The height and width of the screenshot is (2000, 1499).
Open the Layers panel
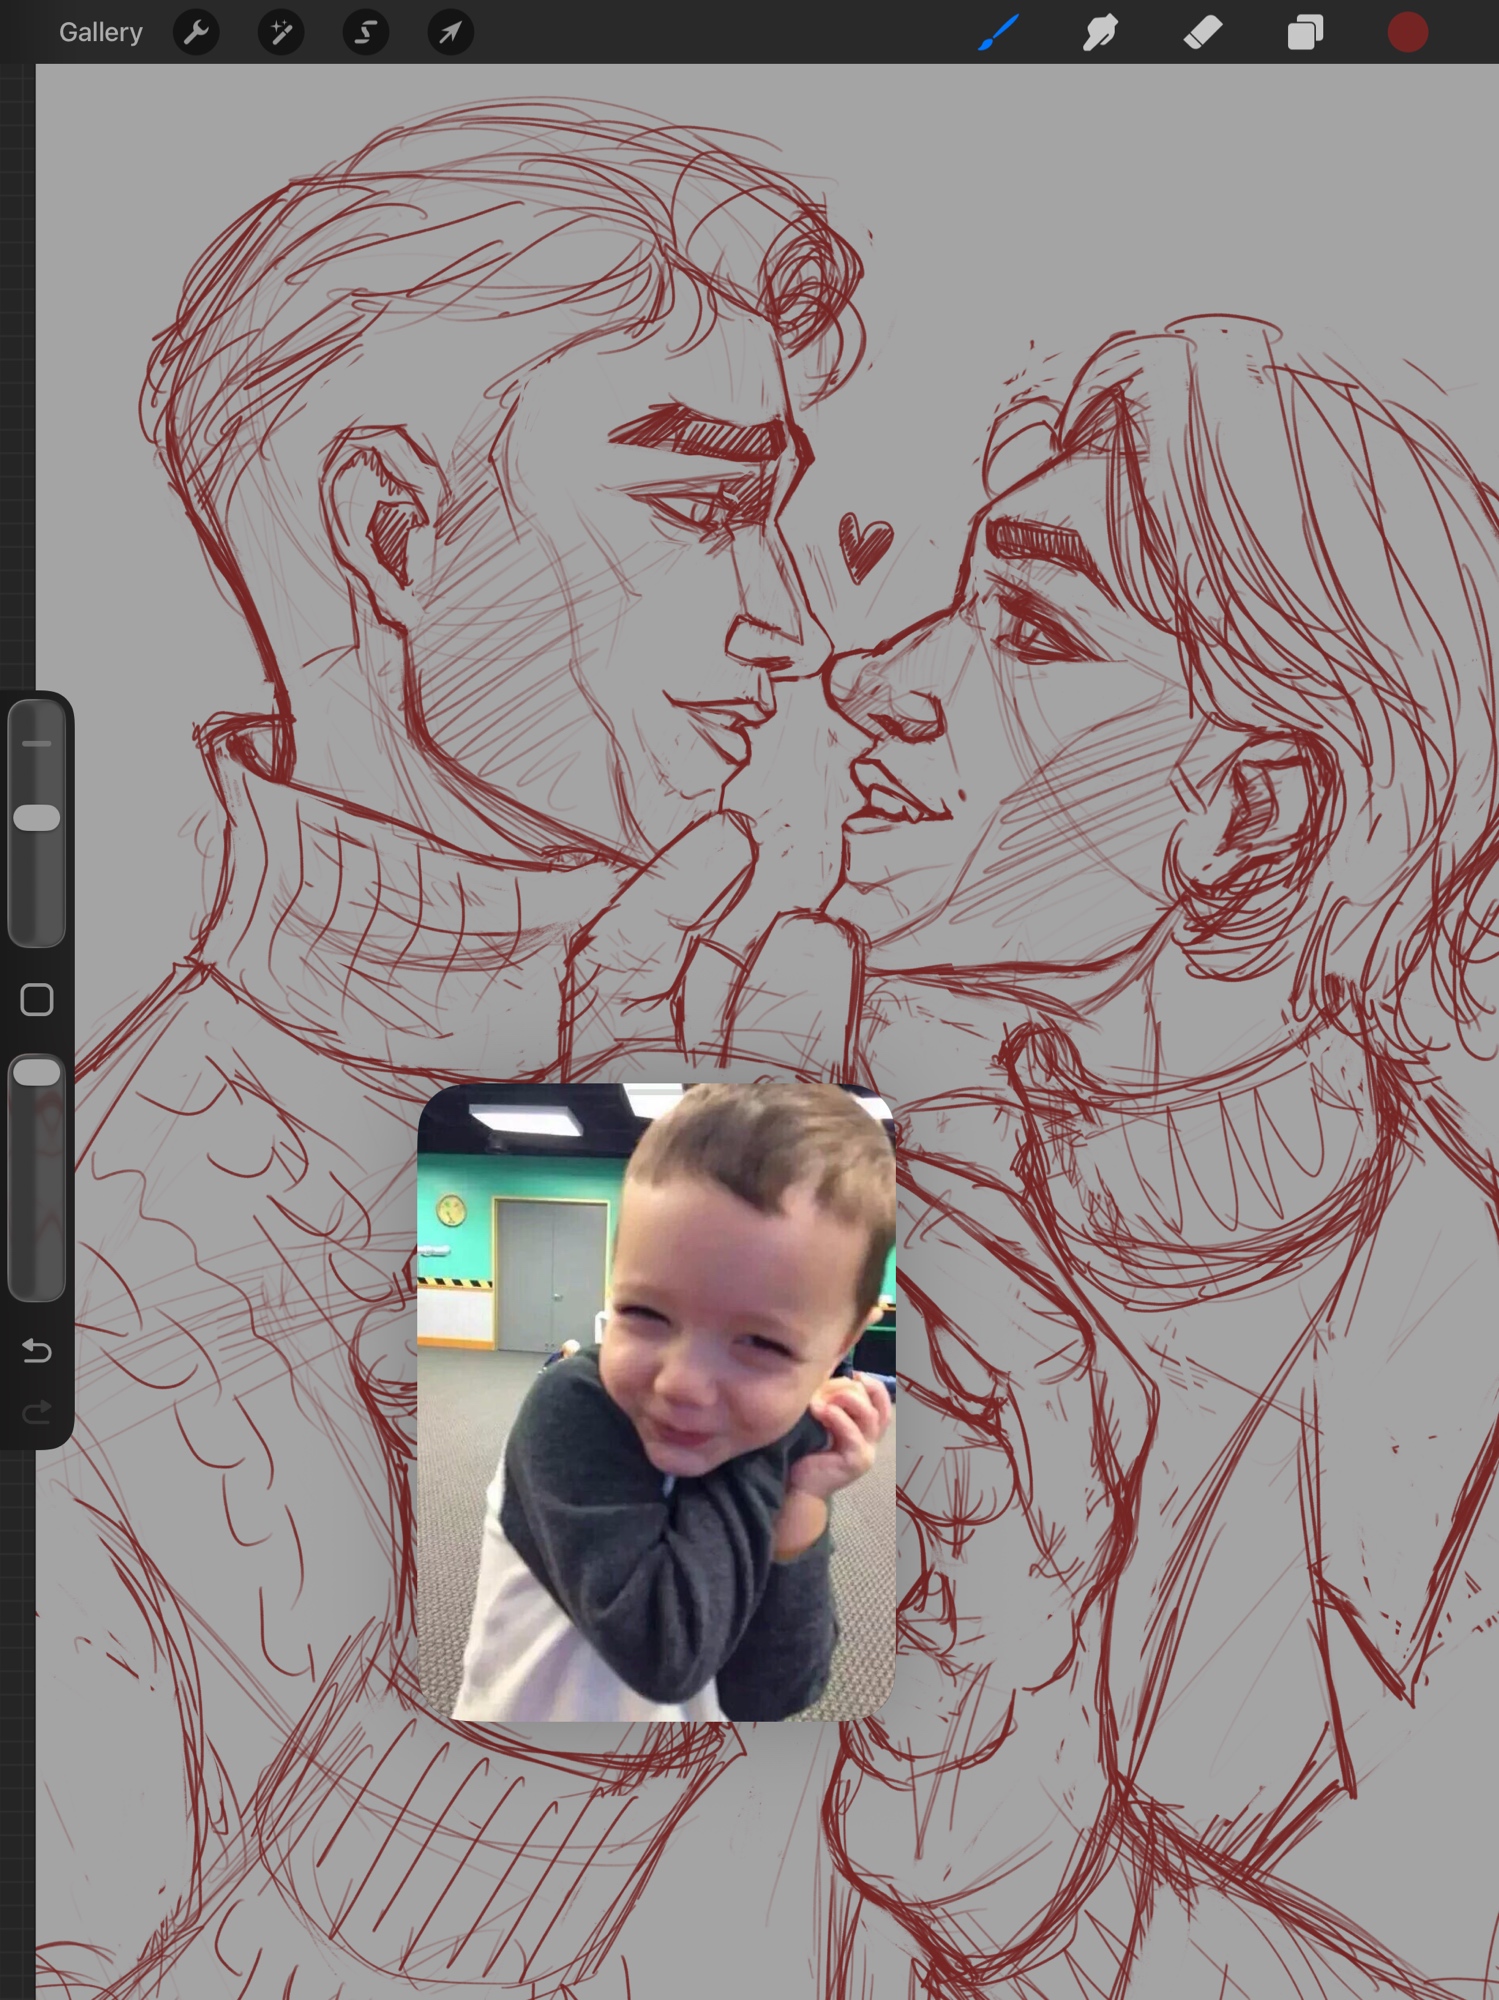1305,32
